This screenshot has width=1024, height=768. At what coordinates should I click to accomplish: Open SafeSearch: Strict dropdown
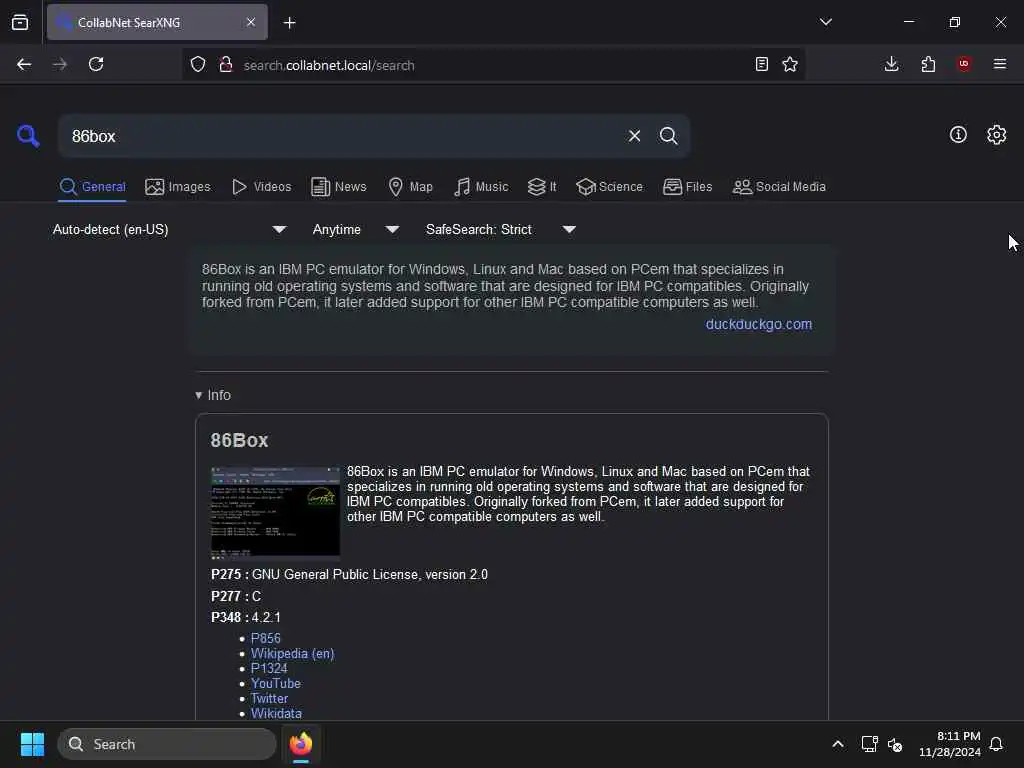coord(500,229)
